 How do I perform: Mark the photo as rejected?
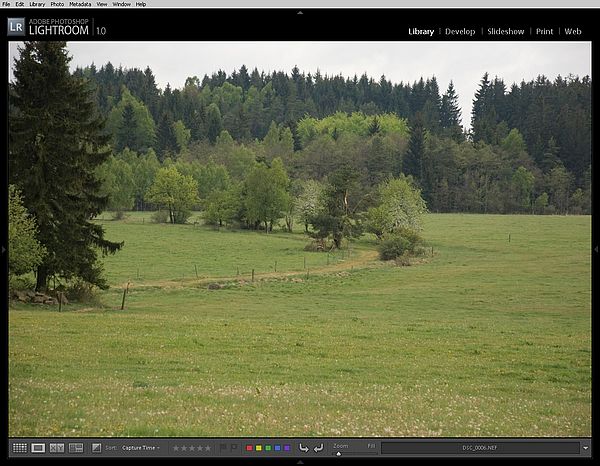234,448
